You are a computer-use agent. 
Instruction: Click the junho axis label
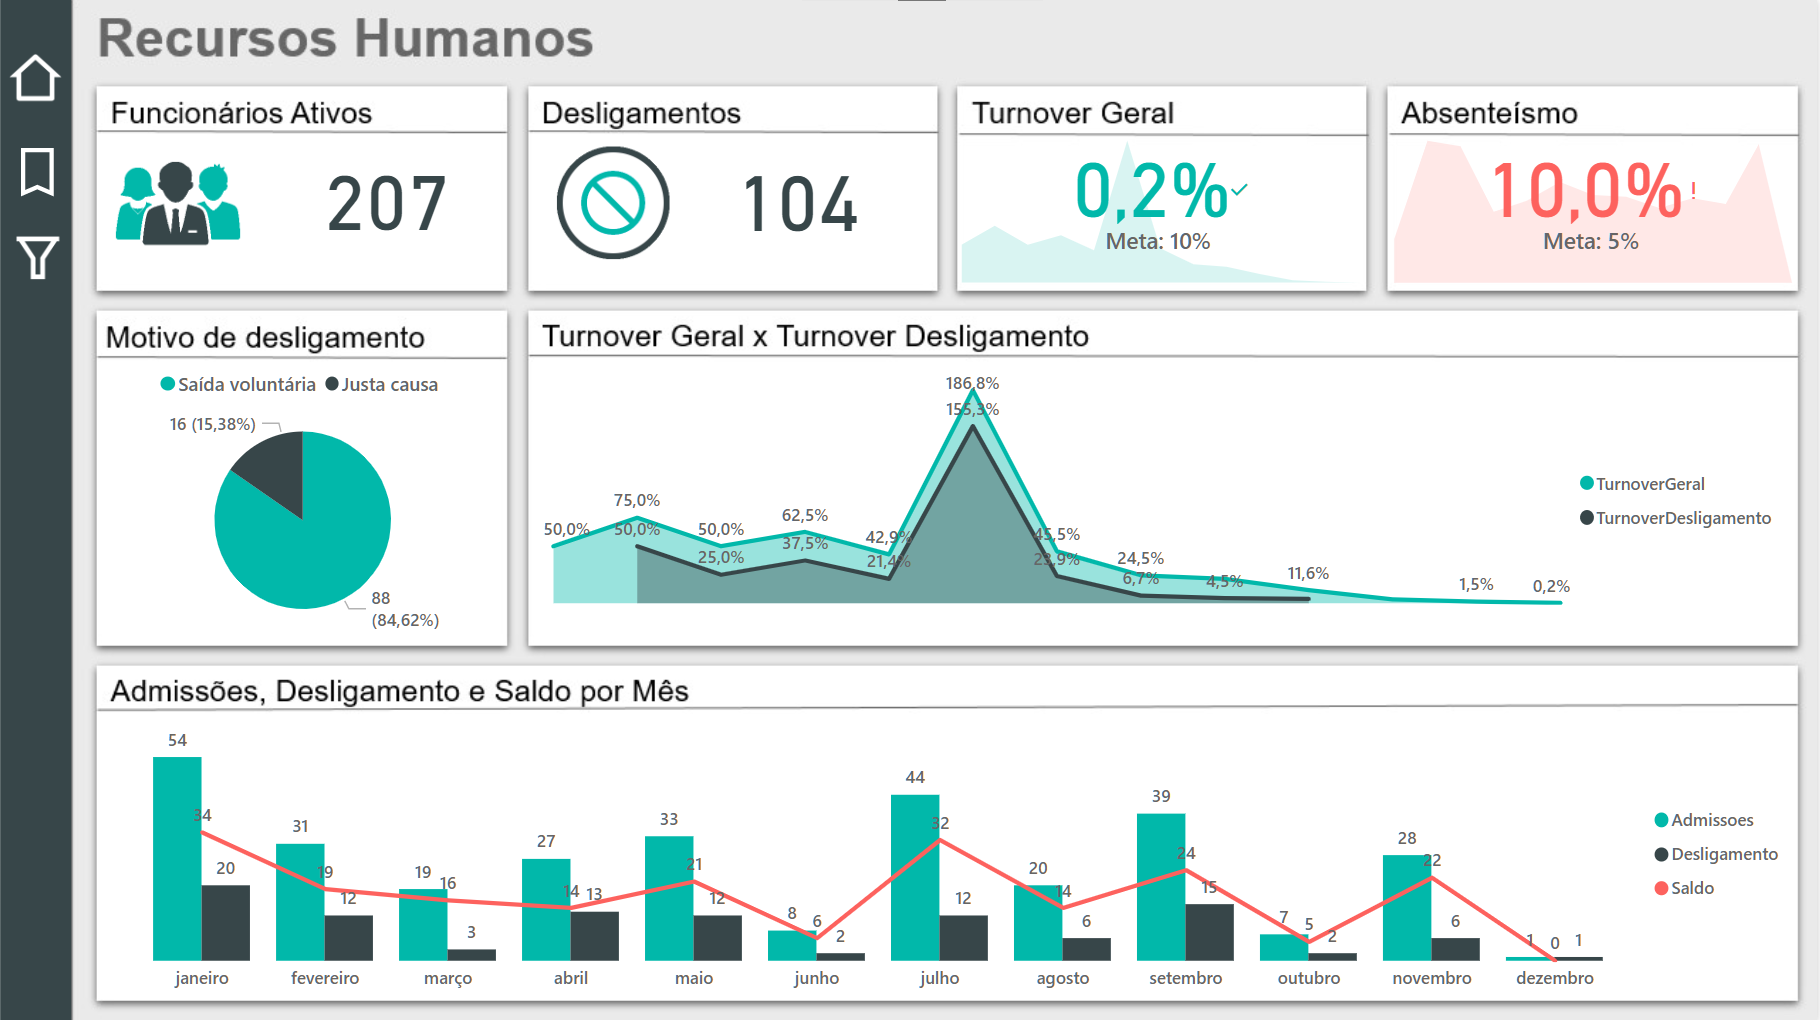click(x=817, y=978)
